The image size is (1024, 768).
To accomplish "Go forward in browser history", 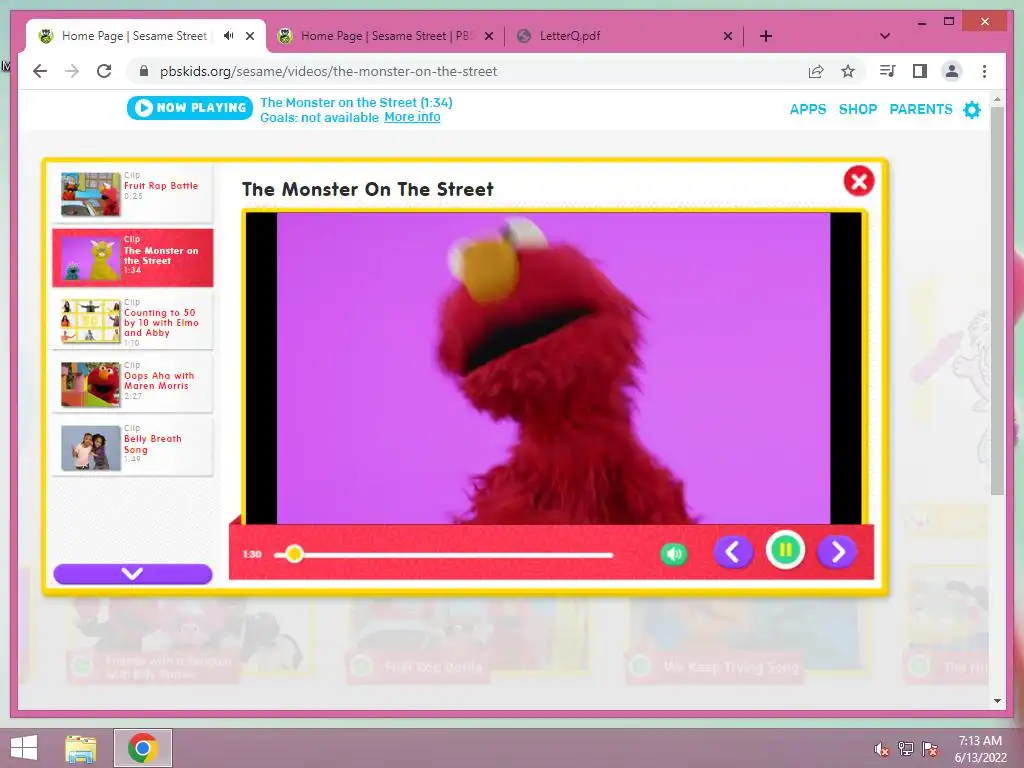I will pyautogui.click(x=72, y=71).
